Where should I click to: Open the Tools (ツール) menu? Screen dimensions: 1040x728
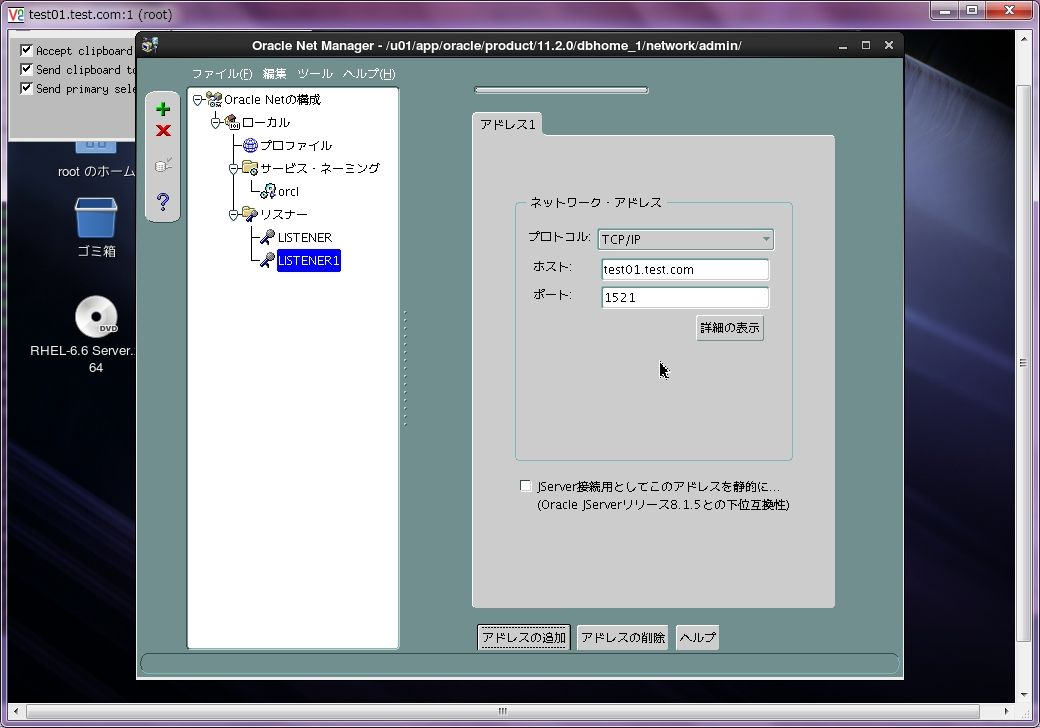point(315,74)
